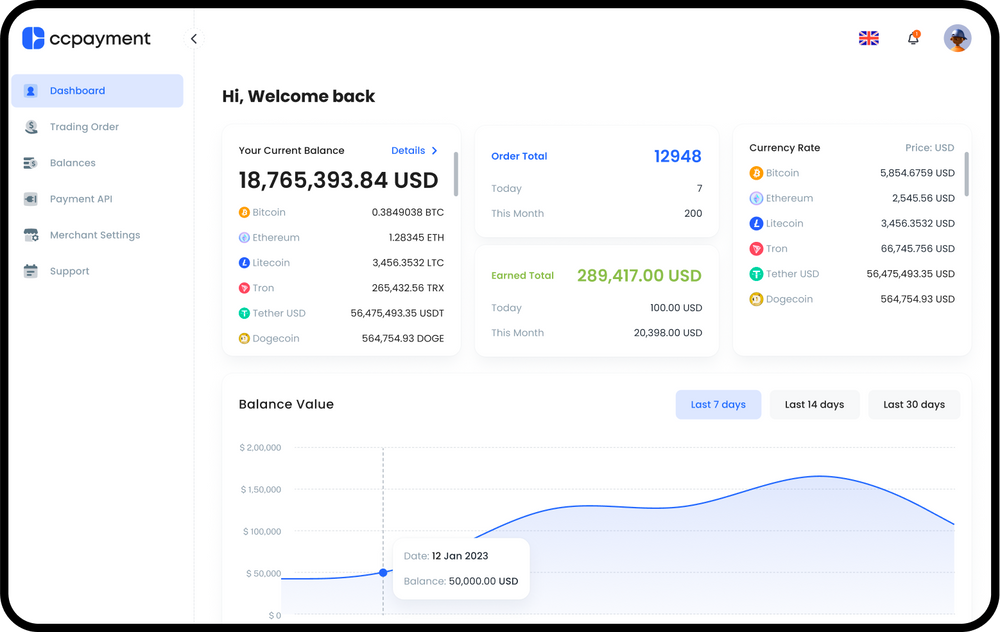The width and height of the screenshot is (1000, 632).
Task: Click the Earned Total heading
Action: pyautogui.click(x=522, y=276)
